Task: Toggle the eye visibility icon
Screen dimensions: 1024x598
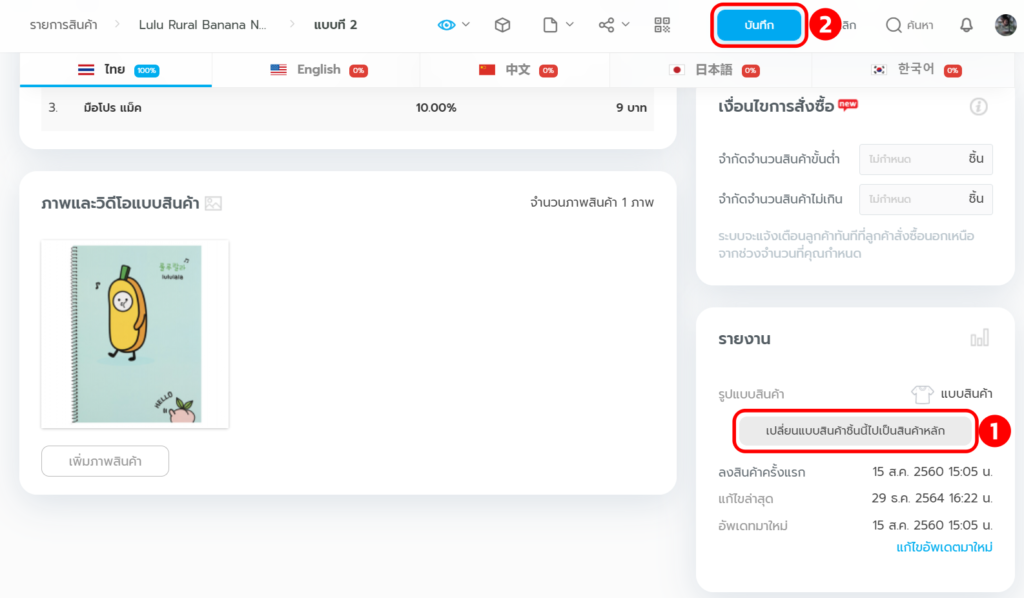Action: (446, 25)
